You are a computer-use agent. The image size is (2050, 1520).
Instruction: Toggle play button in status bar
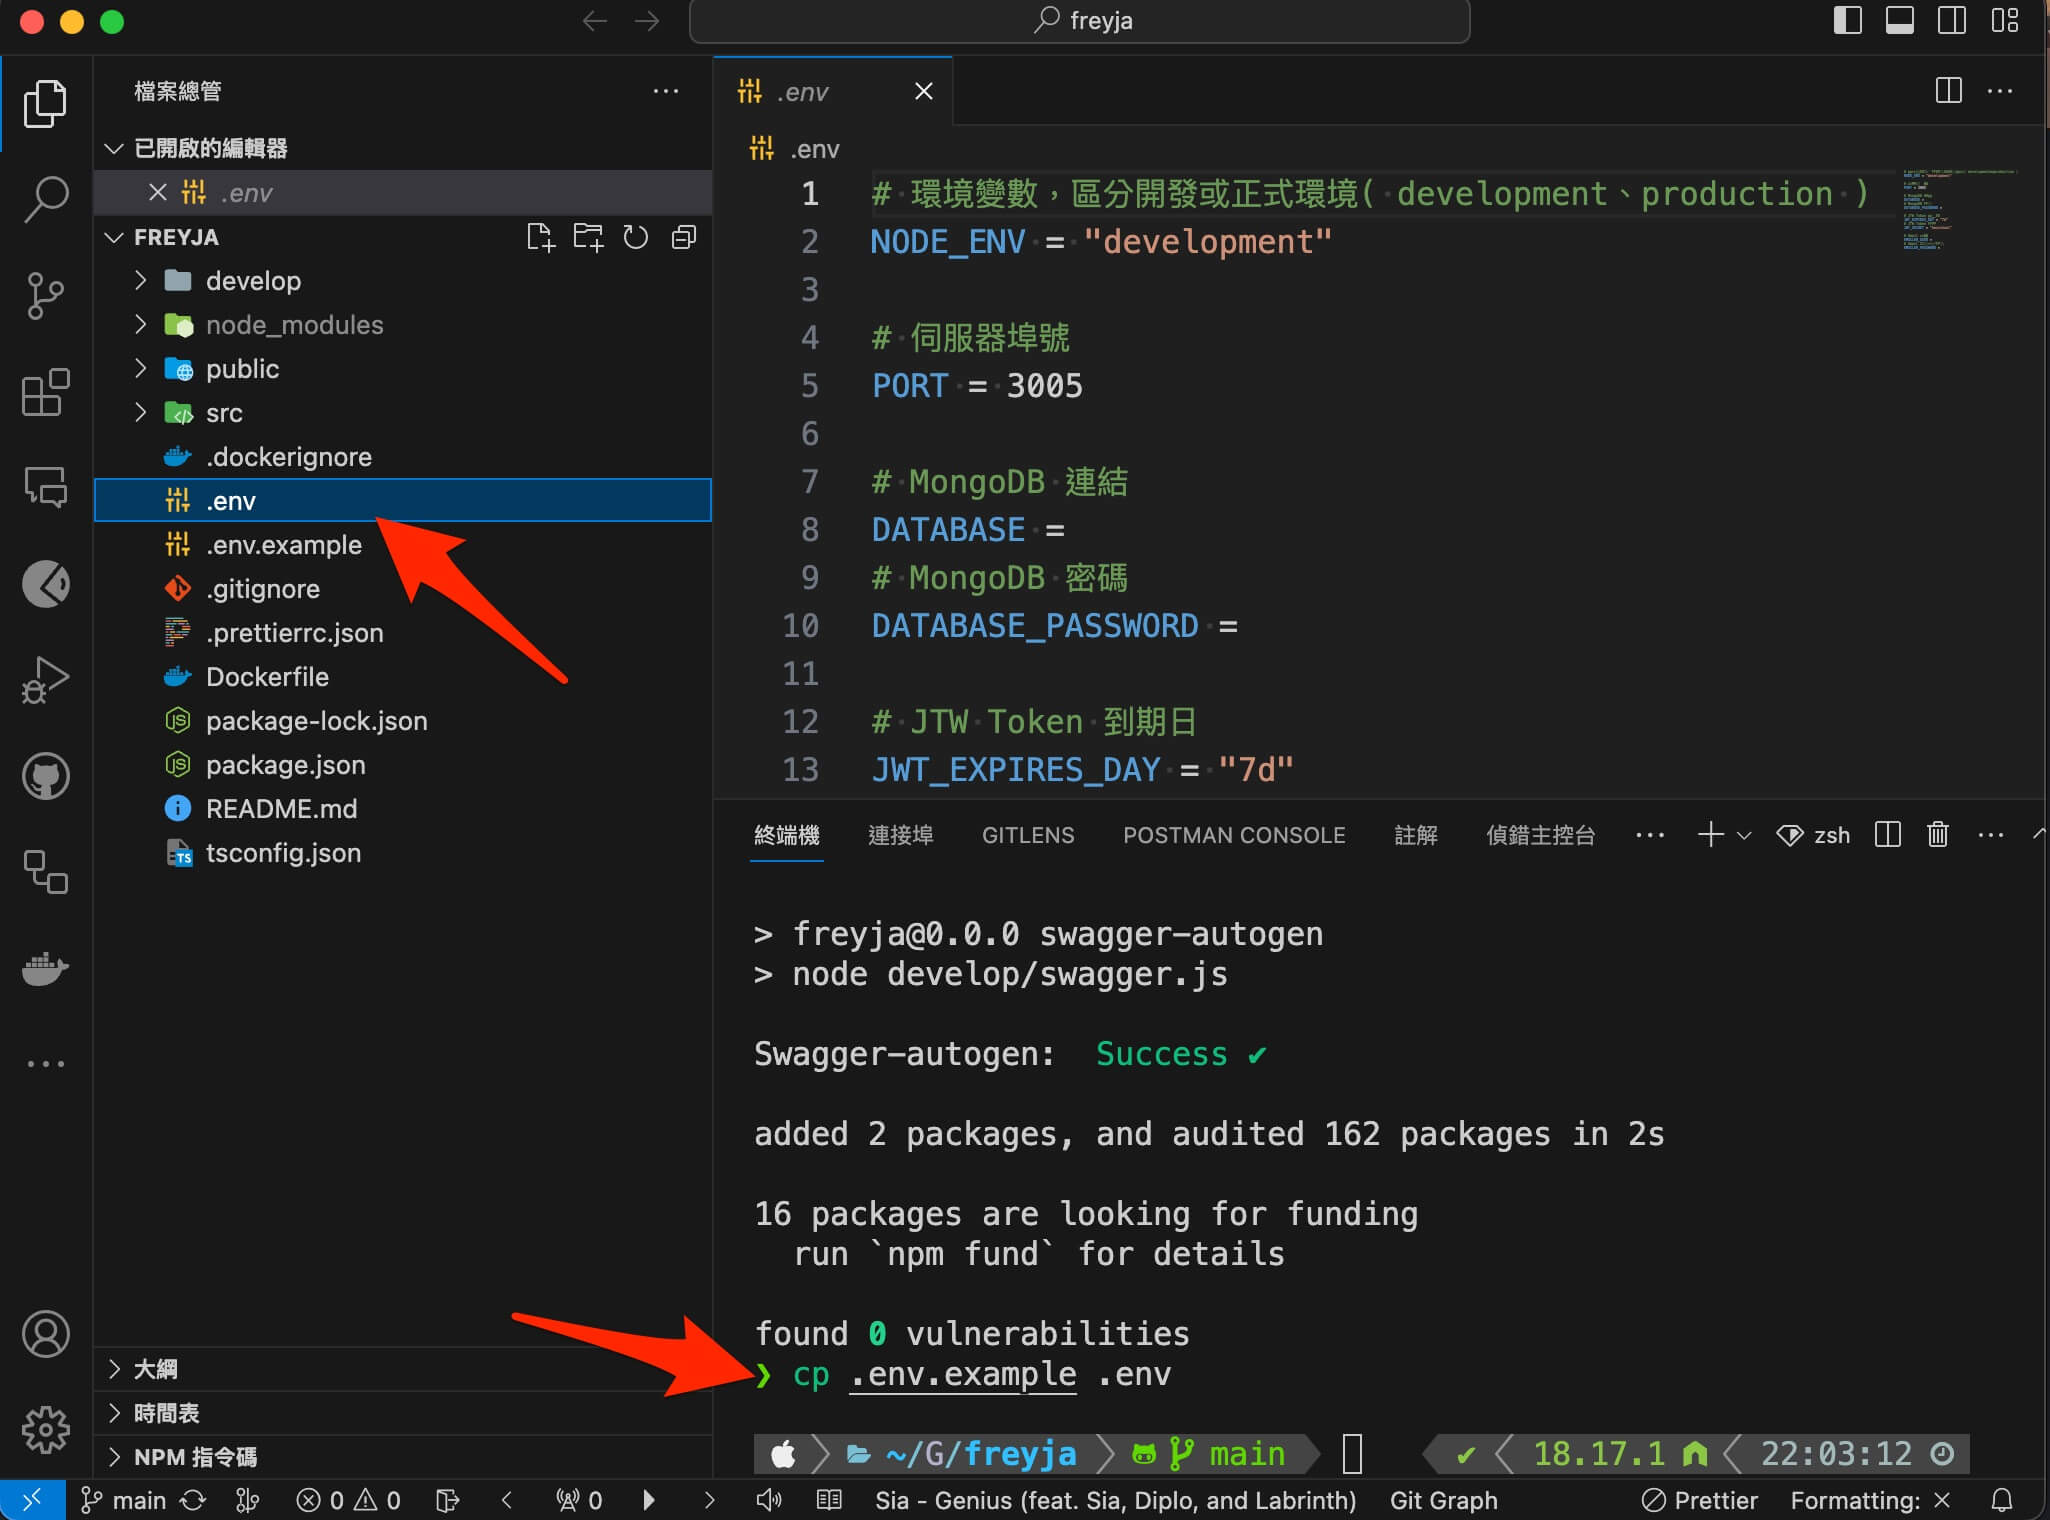[648, 1500]
